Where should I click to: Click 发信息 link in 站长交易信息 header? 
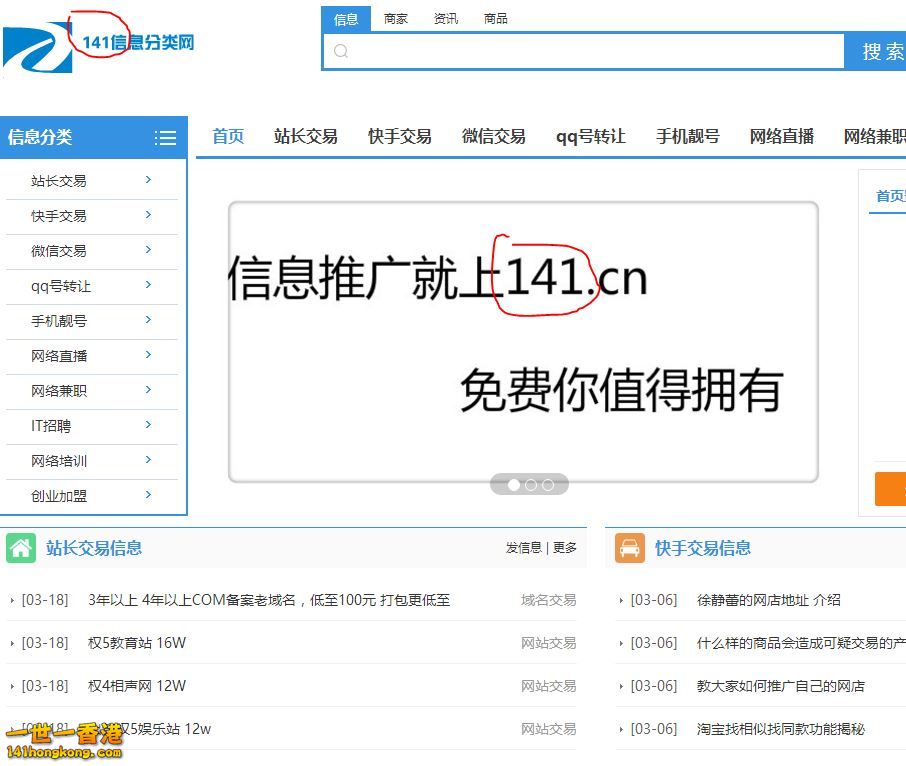(x=523, y=548)
